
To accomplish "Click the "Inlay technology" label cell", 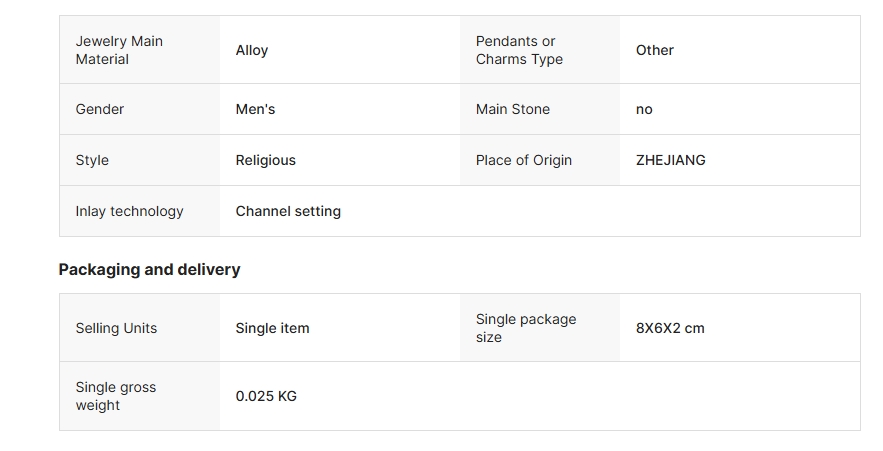I will [x=130, y=211].
